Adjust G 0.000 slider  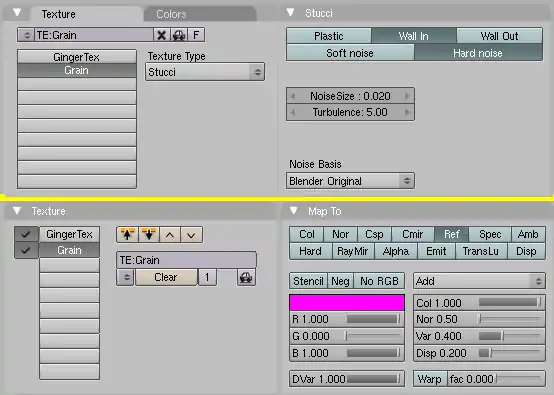(347, 336)
